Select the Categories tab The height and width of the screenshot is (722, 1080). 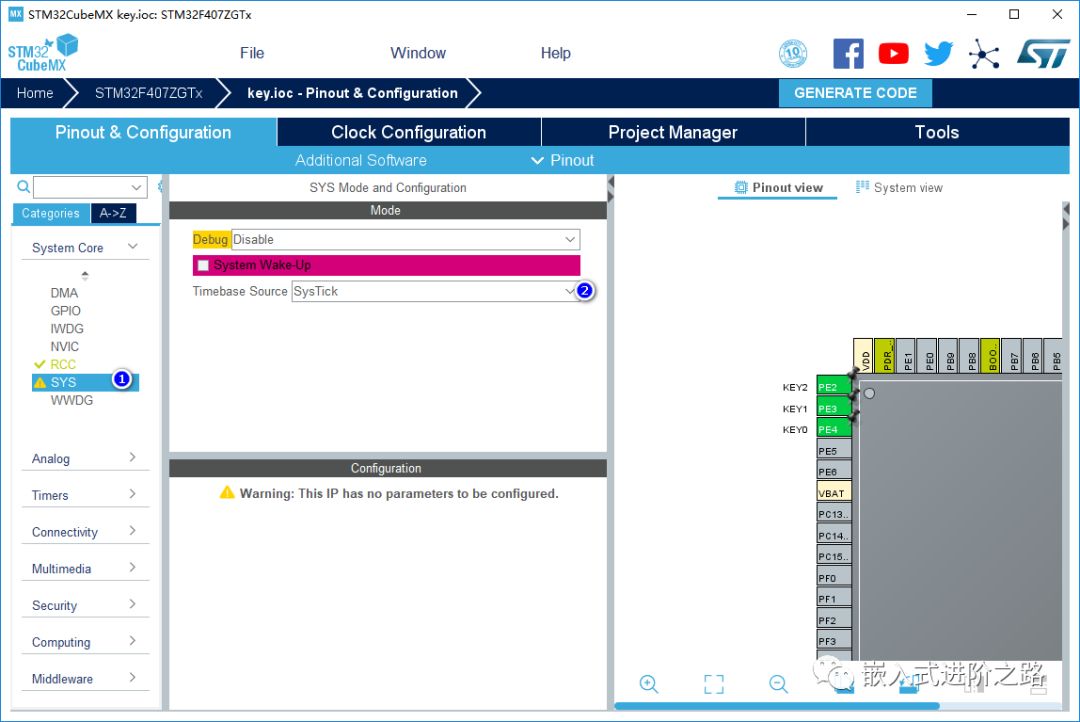click(x=51, y=213)
